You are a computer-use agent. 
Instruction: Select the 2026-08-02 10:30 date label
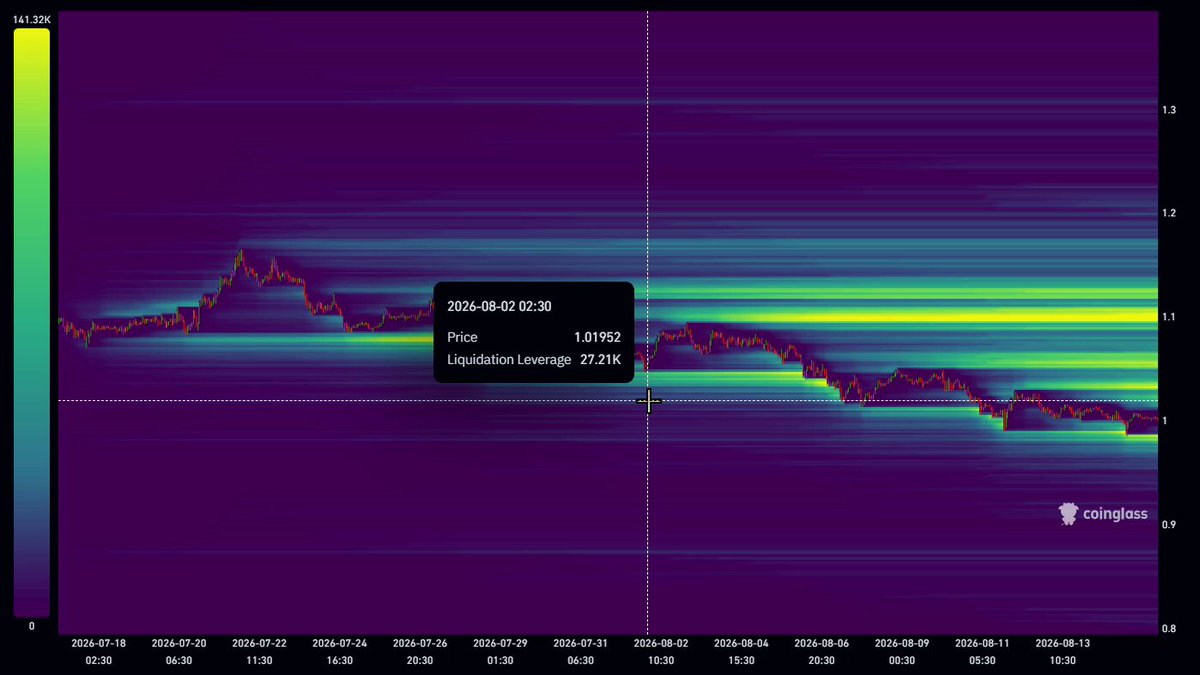point(661,651)
